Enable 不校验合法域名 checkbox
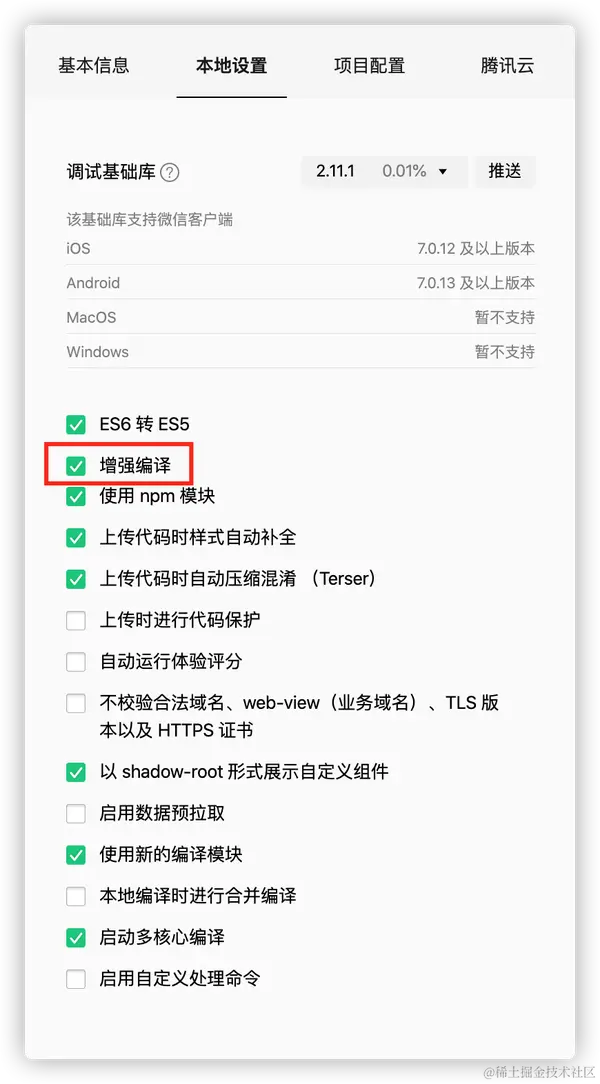Screen dimensions: 600x1084 76,704
